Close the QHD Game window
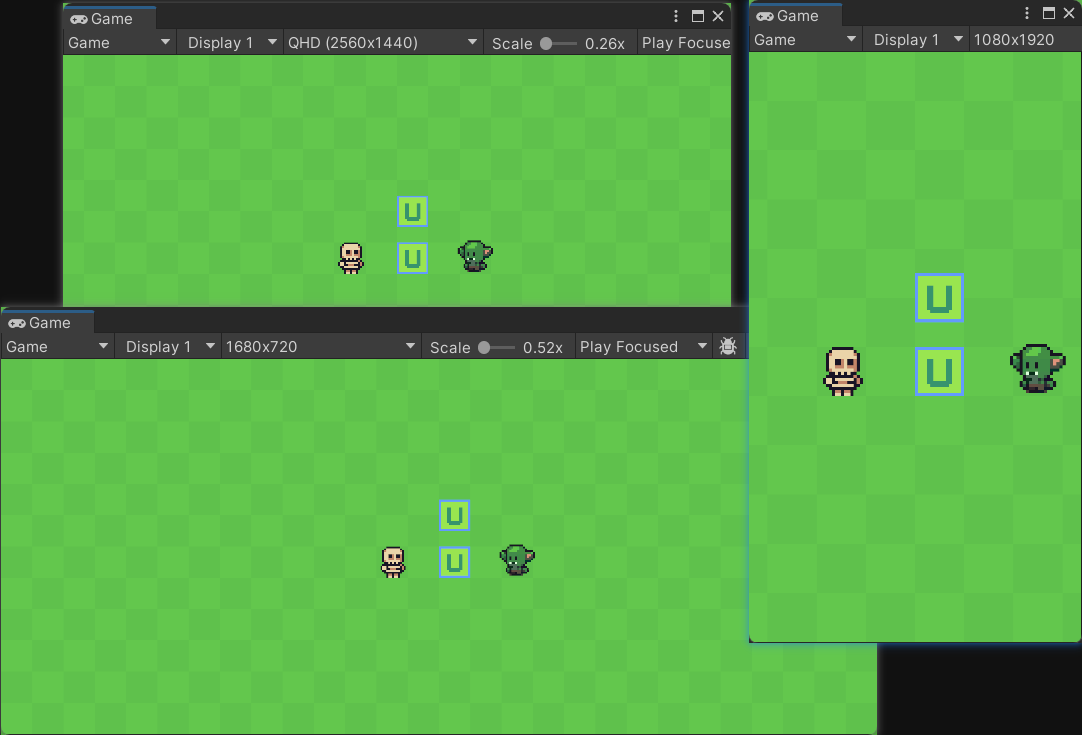Viewport: 1082px width, 735px height. click(718, 17)
